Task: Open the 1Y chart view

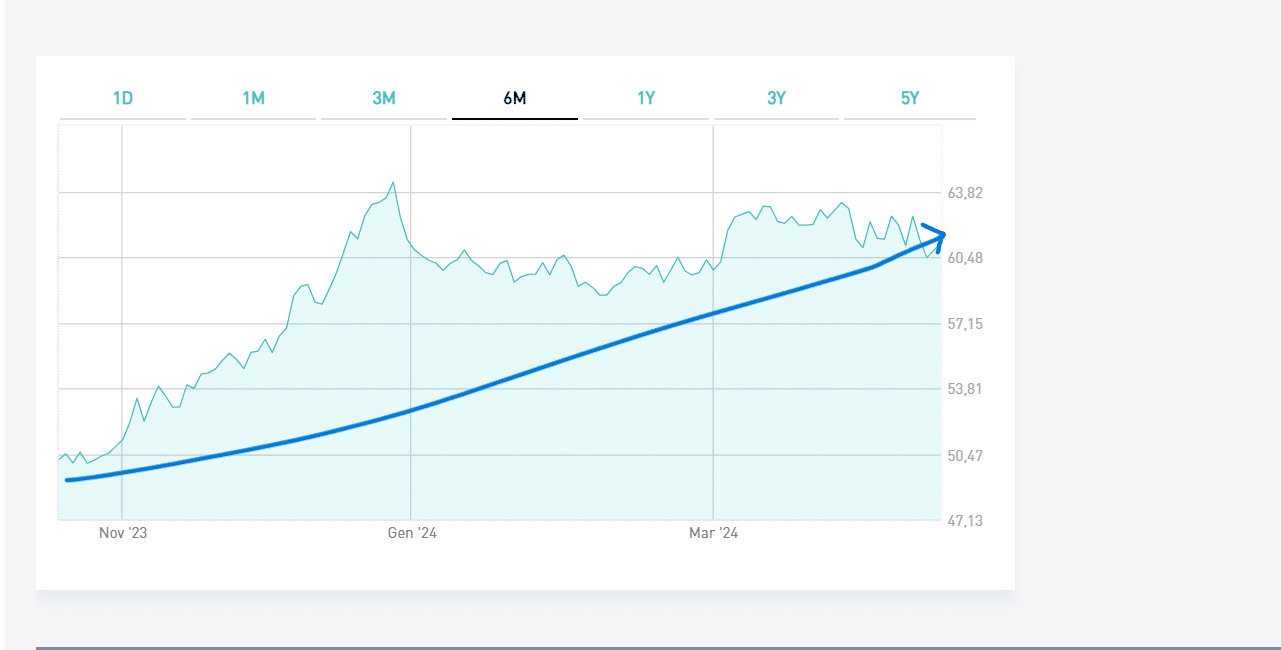Action: pyautogui.click(x=646, y=98)
